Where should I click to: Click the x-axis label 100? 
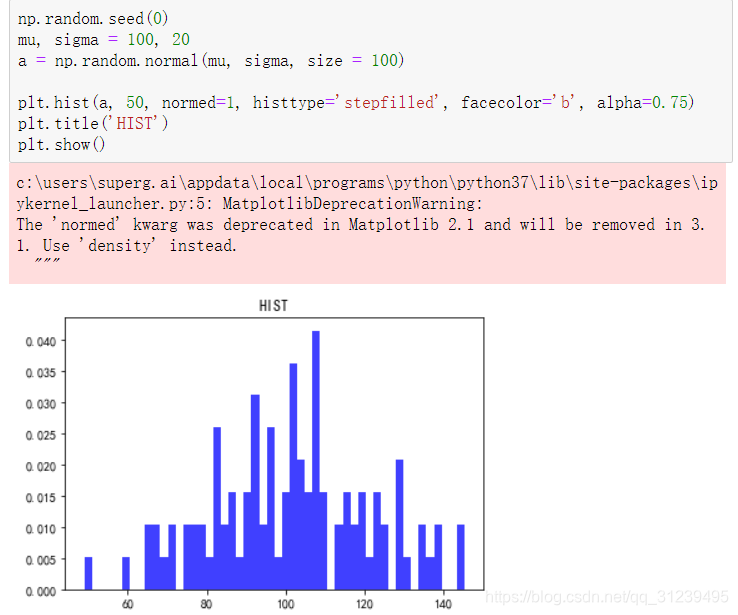[x=285, y=604]
